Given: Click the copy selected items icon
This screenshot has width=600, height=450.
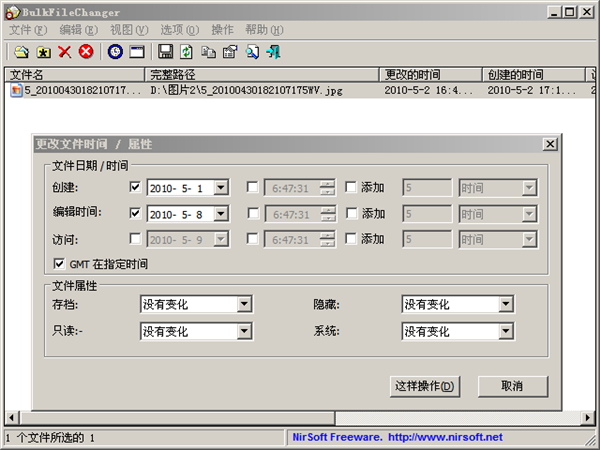Looking at the screenshot, I should pyautogui.click(x=208, y=52).
